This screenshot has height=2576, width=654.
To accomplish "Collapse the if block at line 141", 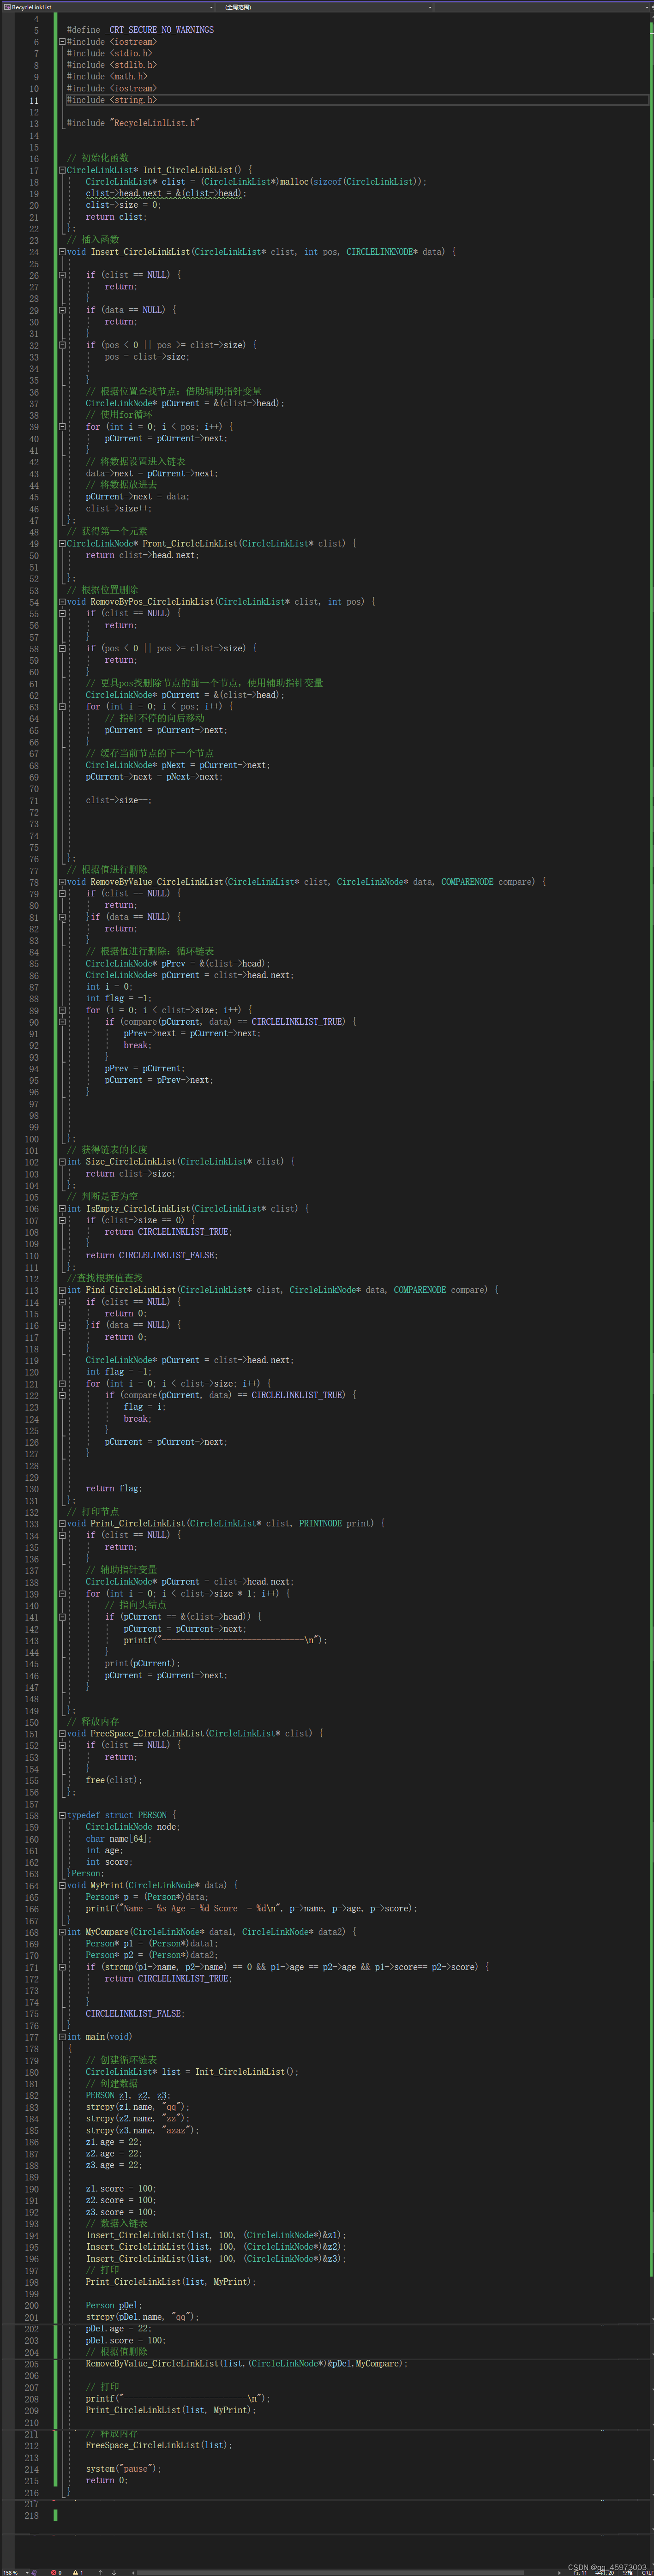I will pos(62,1617).
